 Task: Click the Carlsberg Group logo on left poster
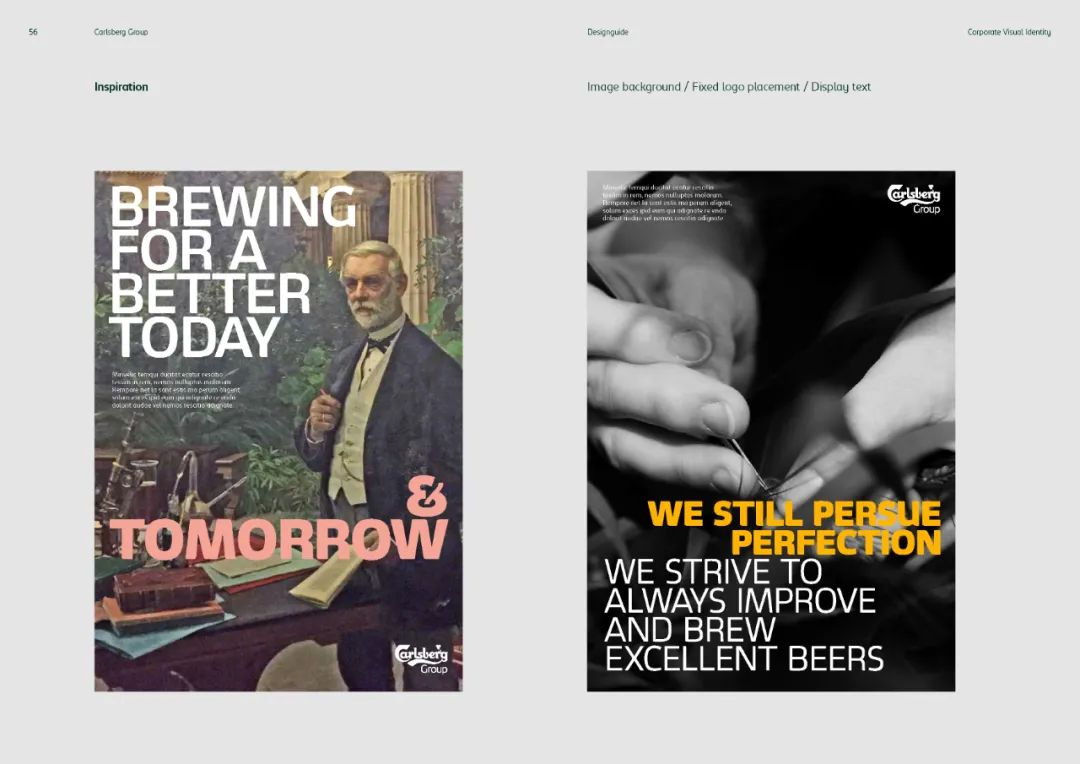422,659
